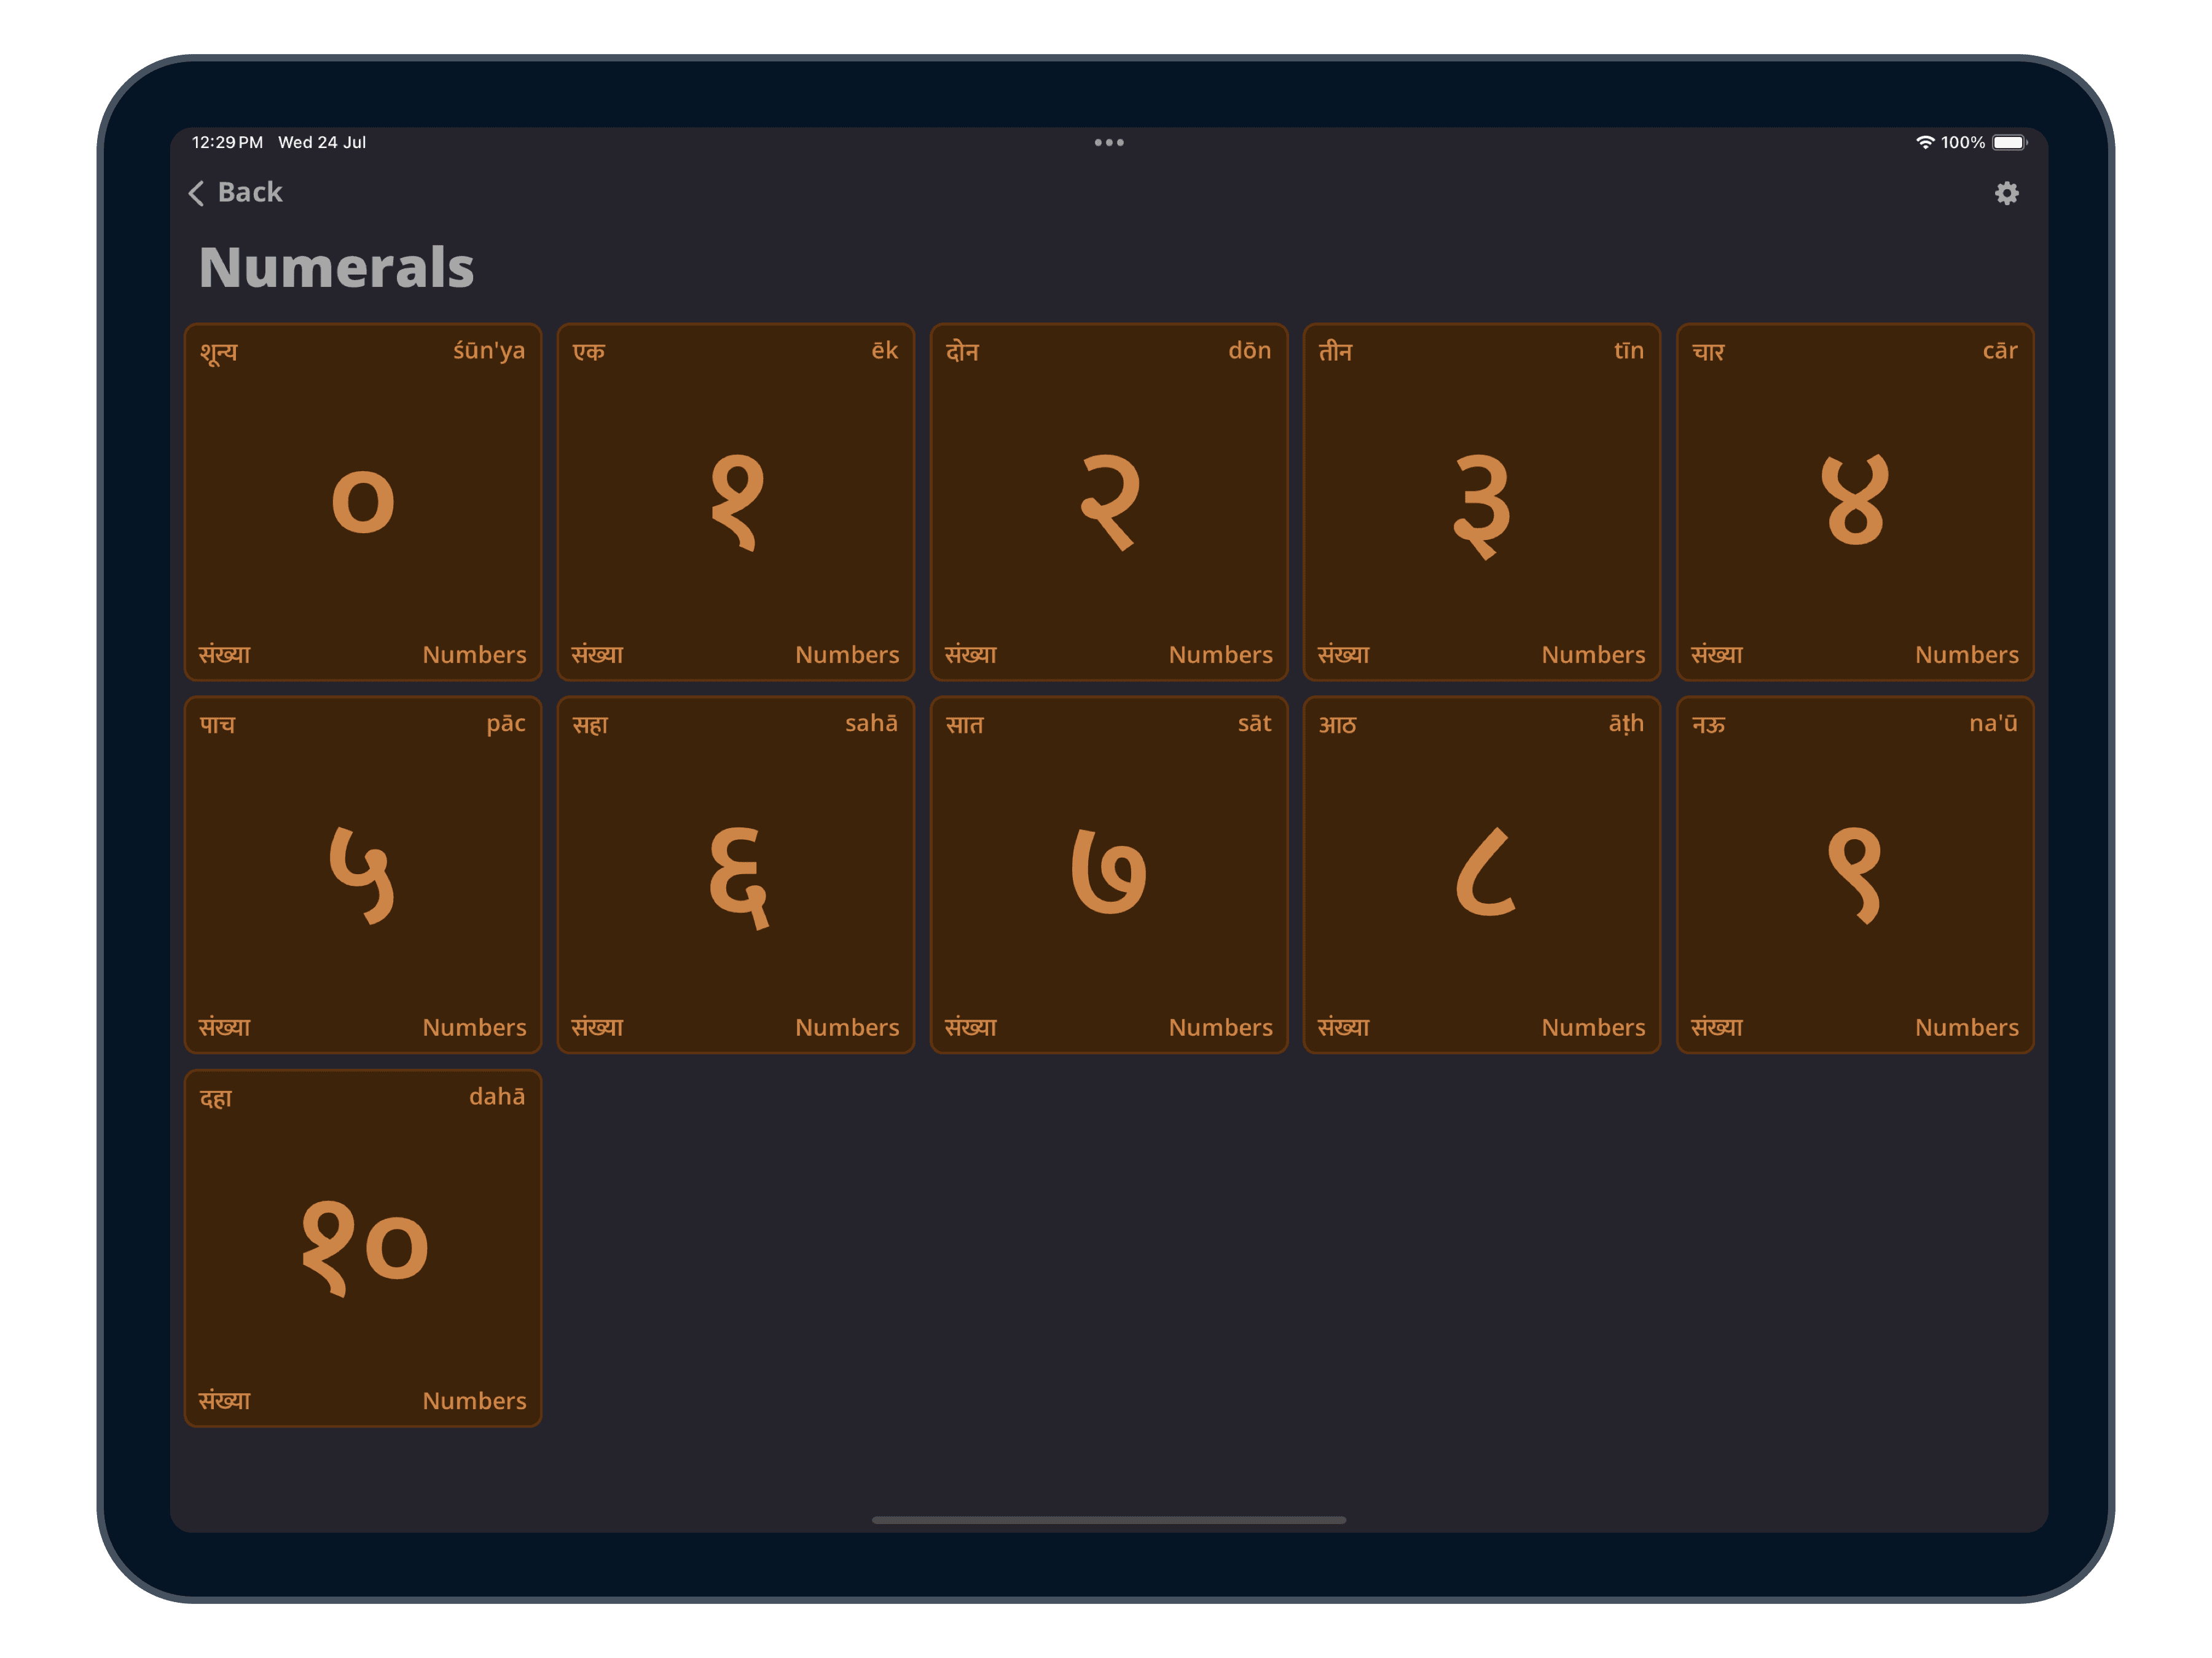Select the ēk numeral card
Viewport: 2212px width, 1658px height.
(x=736, y=501)
